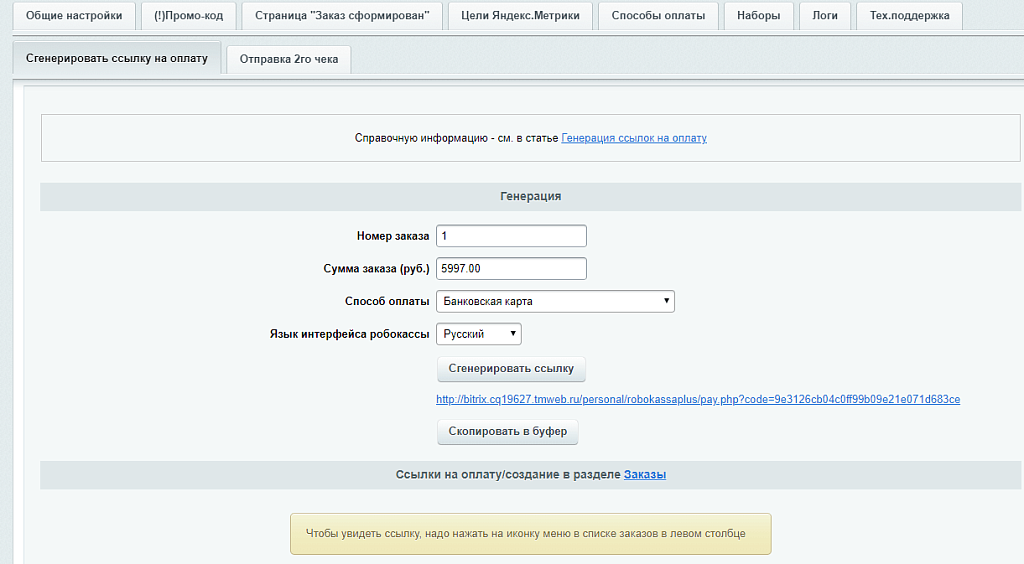Open the Страница "Заказ сформирован" tab

click(x=342, y=16)
